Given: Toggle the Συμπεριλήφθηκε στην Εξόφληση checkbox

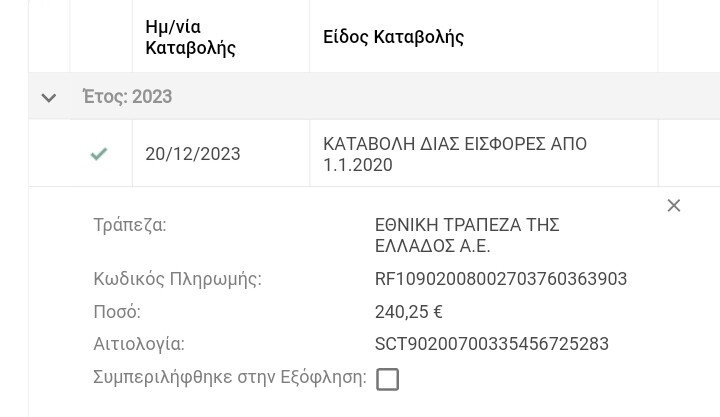Looking at the screenshot, I should point(387,379).
